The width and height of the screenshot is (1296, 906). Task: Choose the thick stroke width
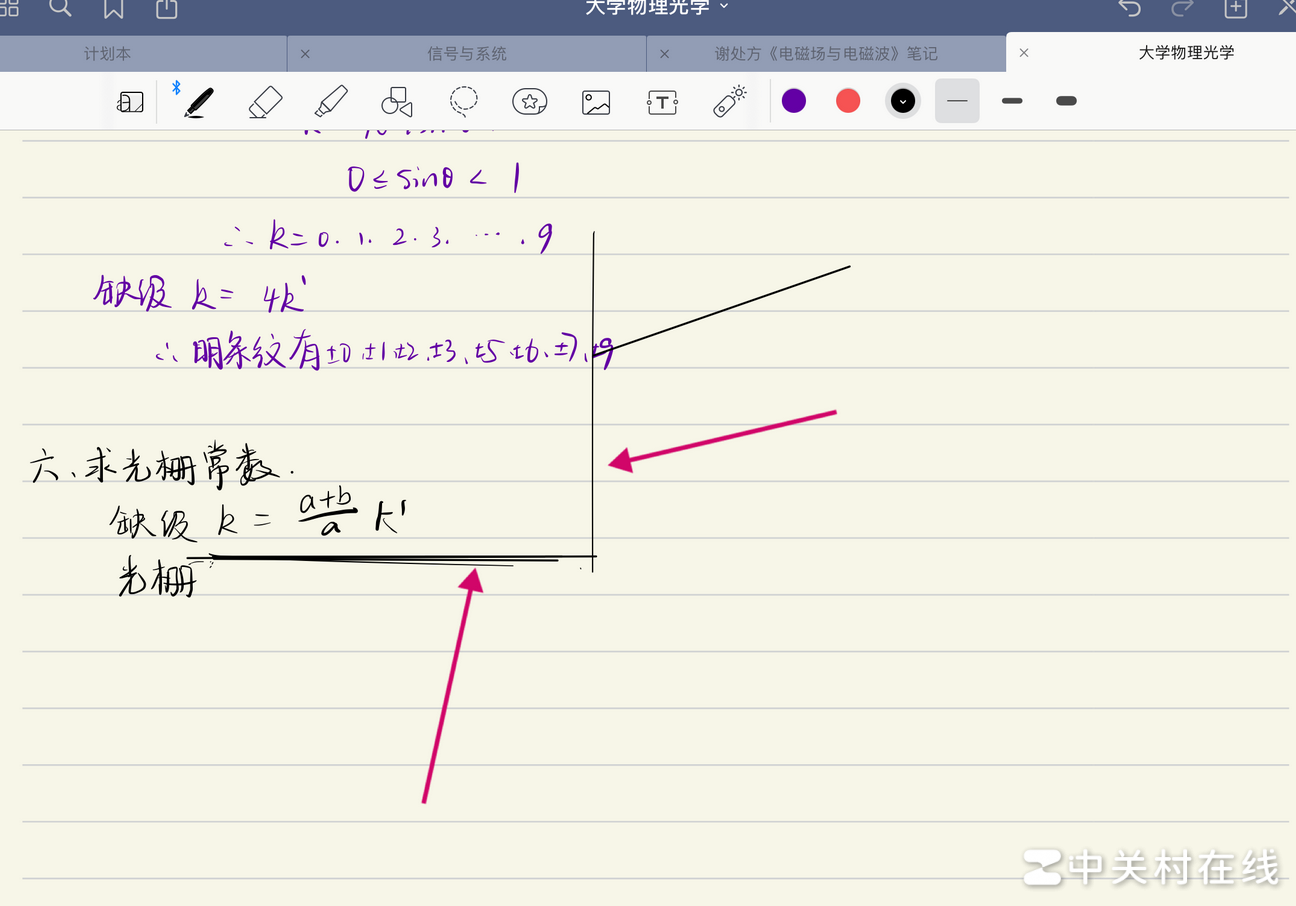tap(1066, 101)
